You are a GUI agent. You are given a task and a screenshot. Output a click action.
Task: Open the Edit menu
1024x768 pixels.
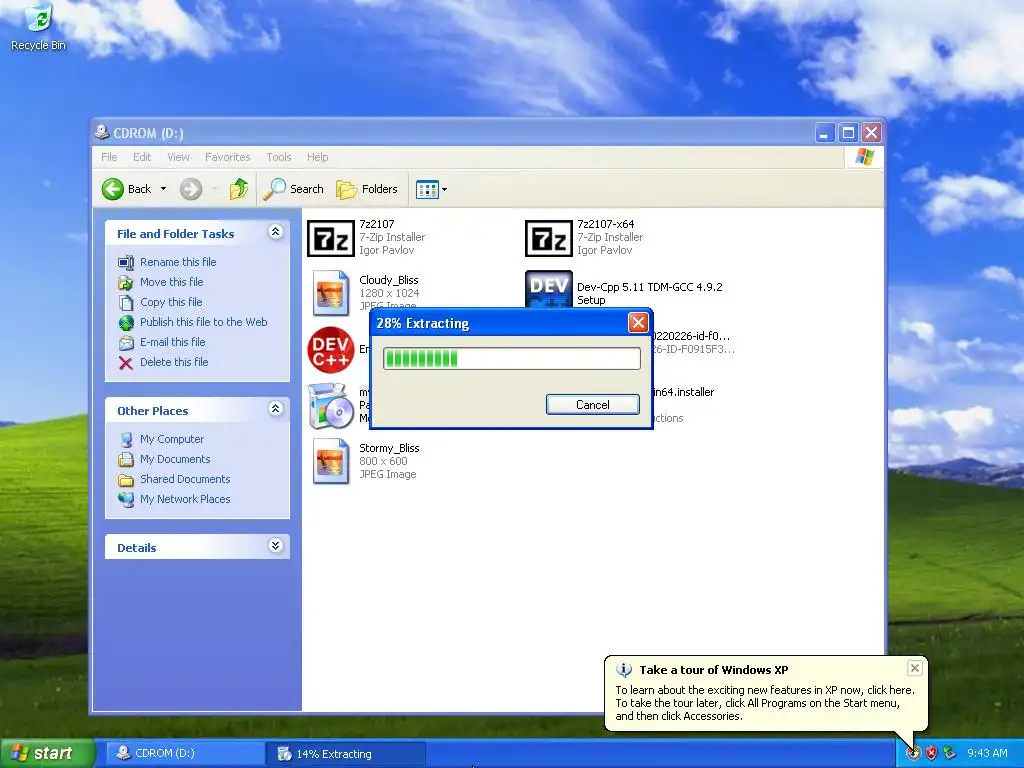[x=142, y=157]
